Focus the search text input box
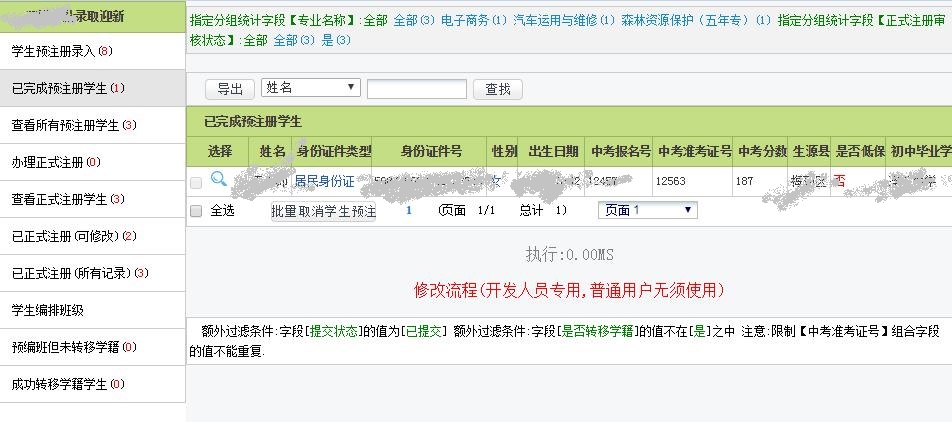This screenshot has width=952, height=422. (416, 89)
